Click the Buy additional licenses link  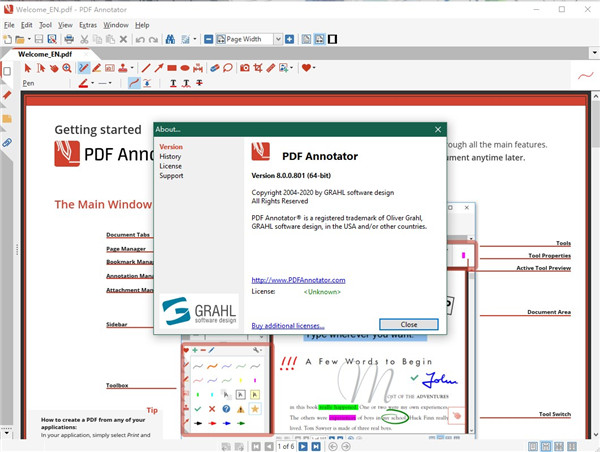287,326
